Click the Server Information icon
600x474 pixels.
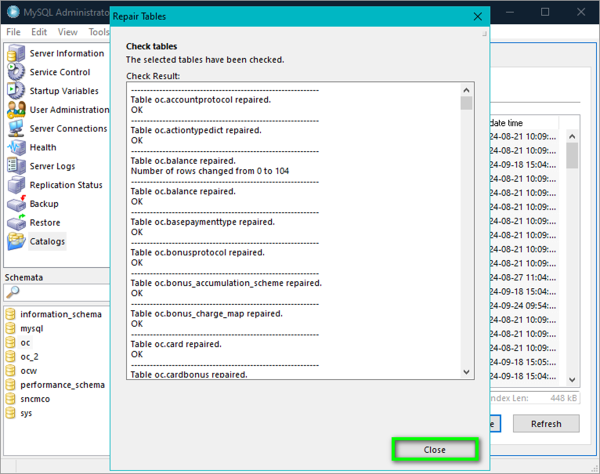16,54
